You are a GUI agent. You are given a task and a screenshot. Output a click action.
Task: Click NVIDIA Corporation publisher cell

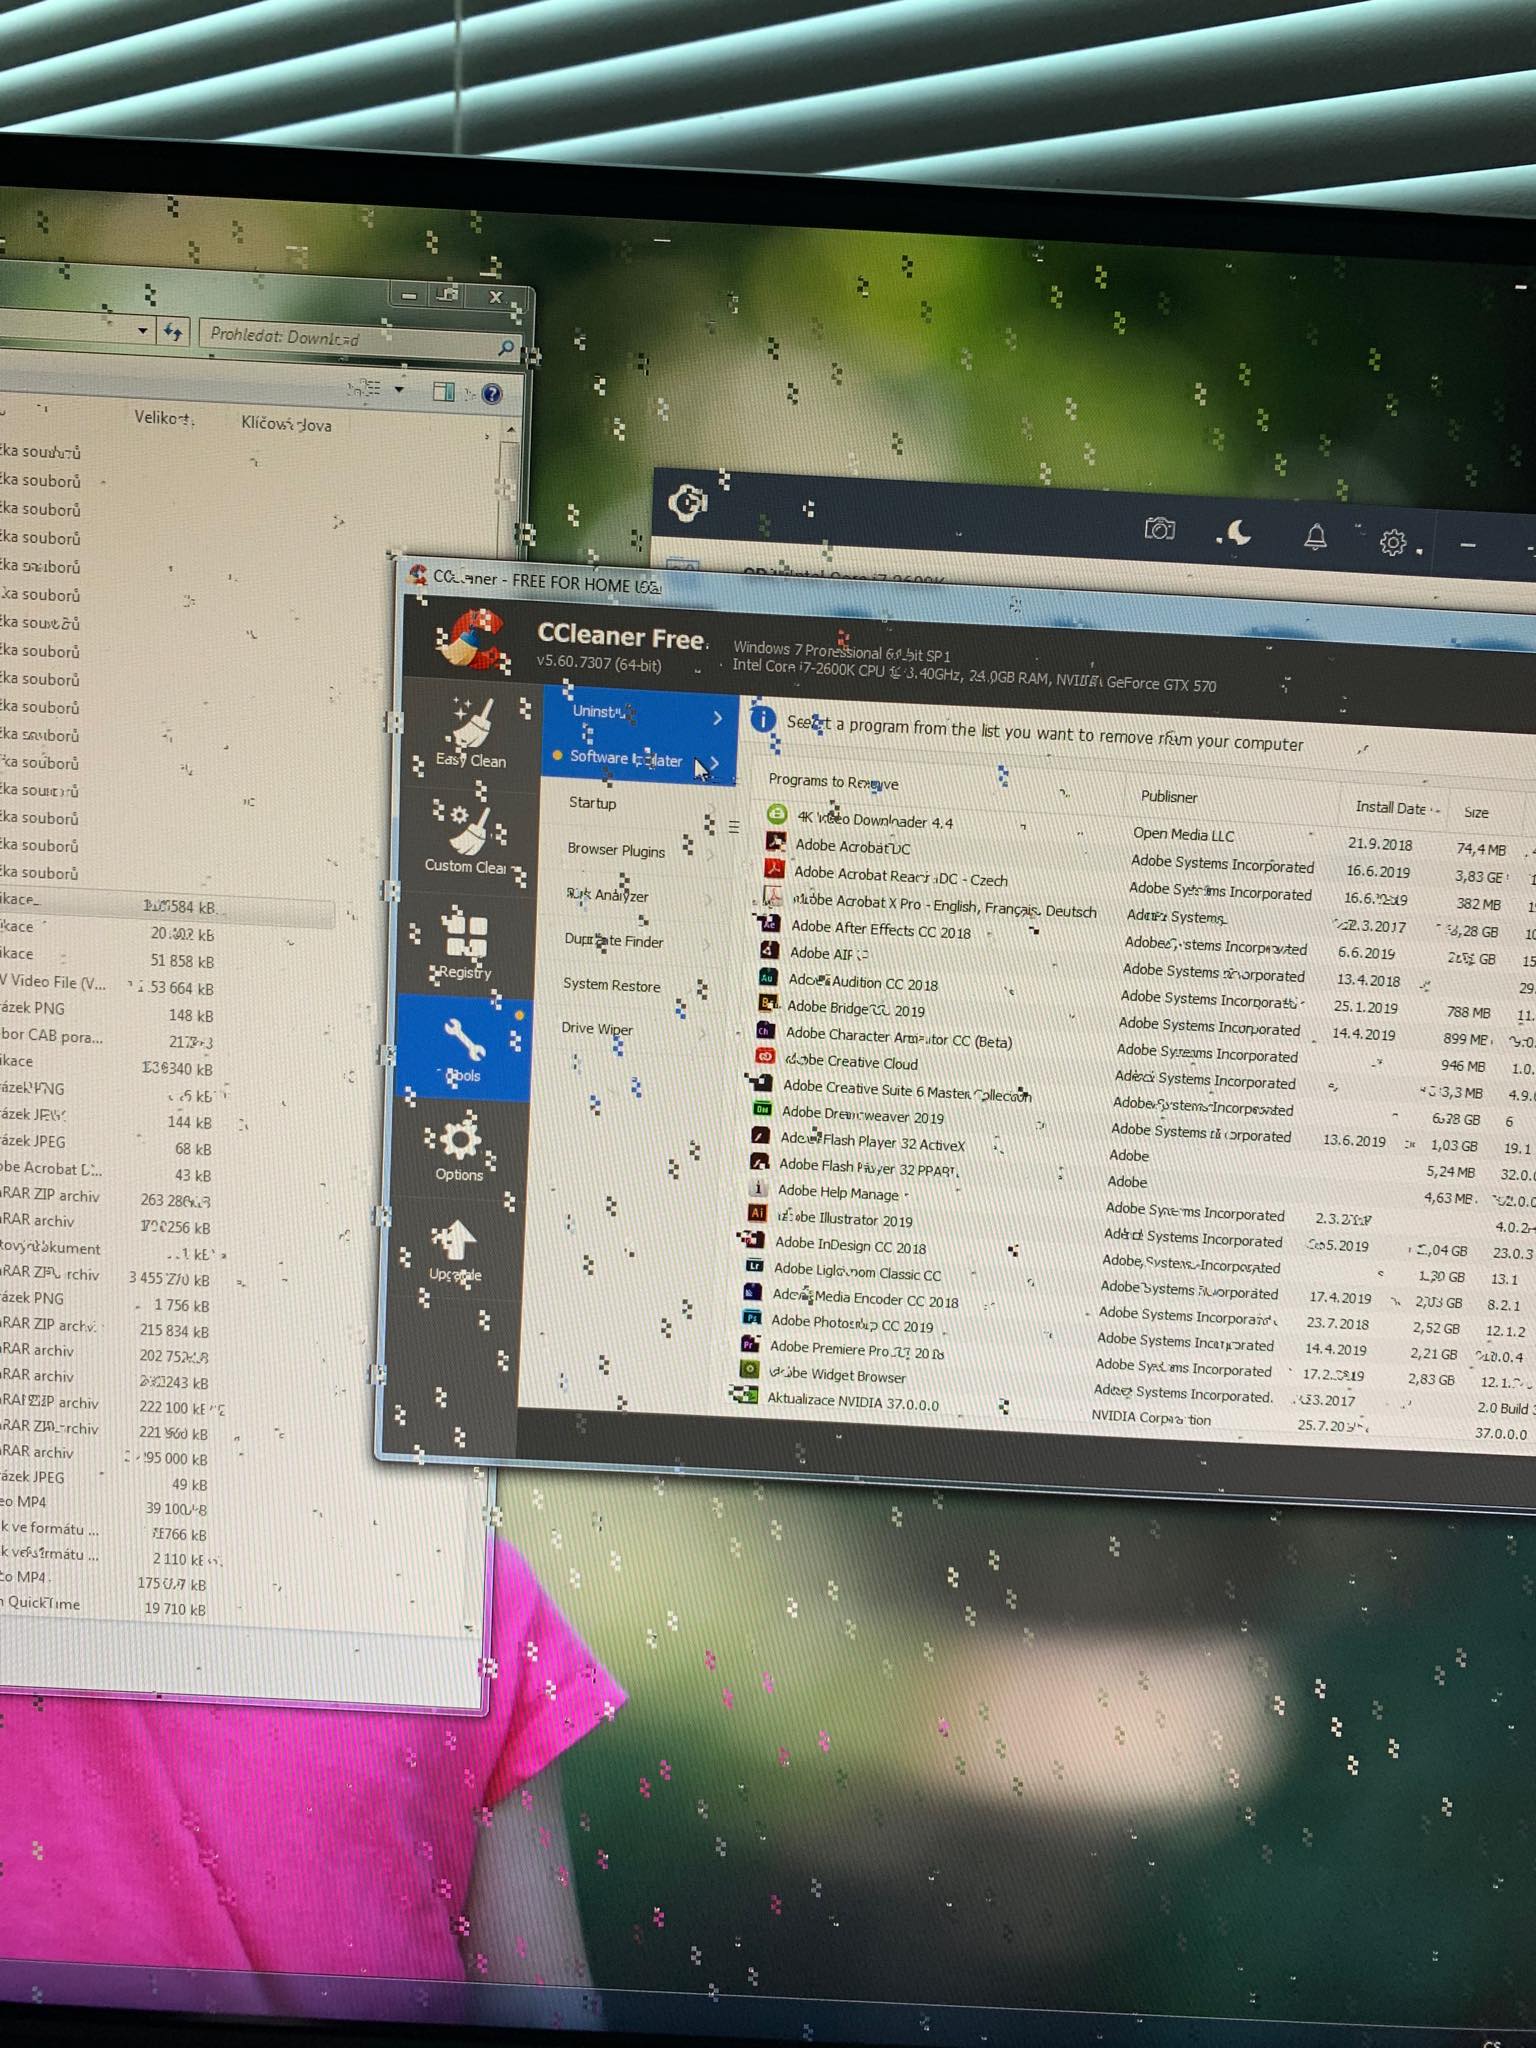(x=1151, y=1418)
